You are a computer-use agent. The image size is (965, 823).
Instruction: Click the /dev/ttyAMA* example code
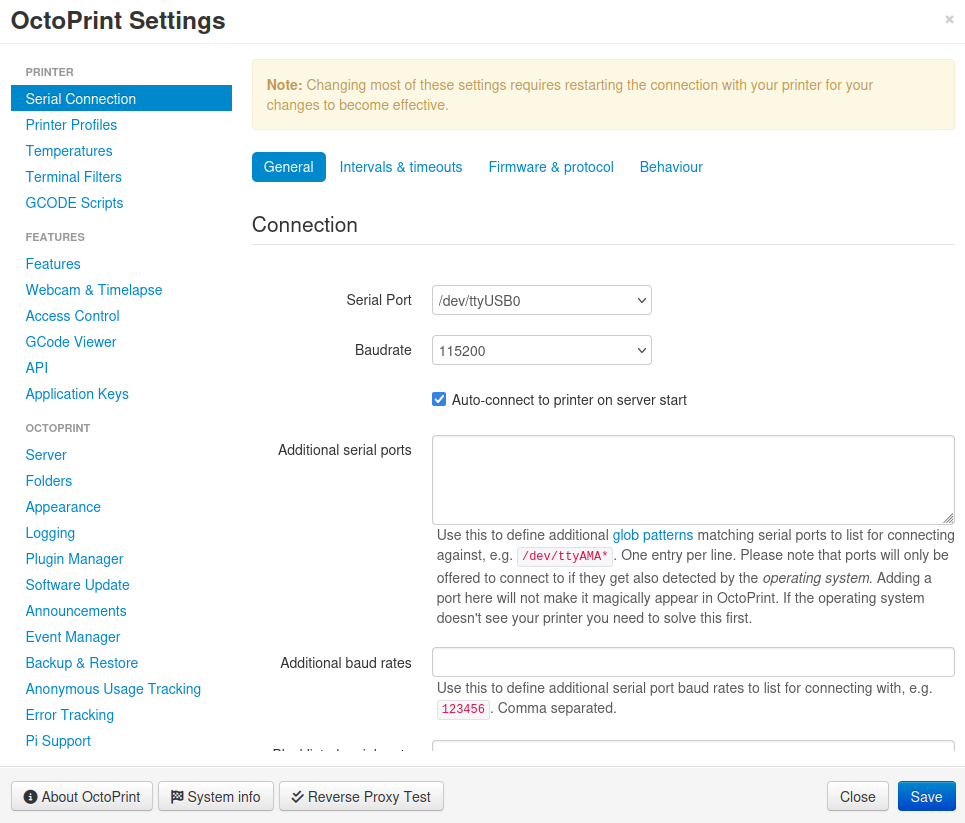pyautogui.click(x=565, y=556)
